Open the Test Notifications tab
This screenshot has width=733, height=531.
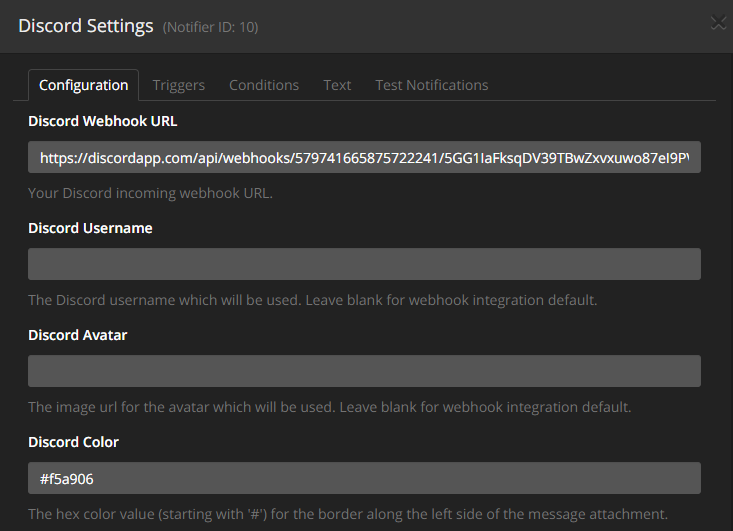pos(431,85)
